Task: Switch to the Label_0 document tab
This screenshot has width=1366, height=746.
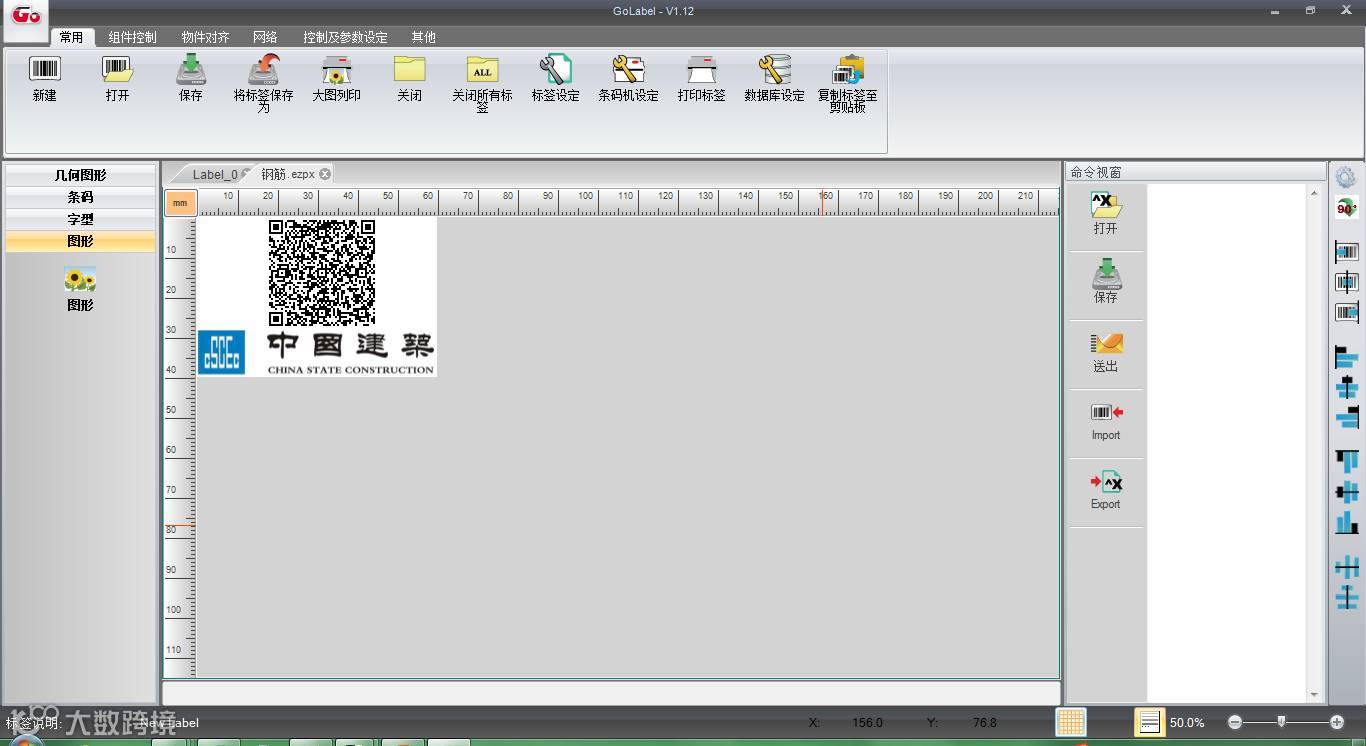Action: point(215,174)
